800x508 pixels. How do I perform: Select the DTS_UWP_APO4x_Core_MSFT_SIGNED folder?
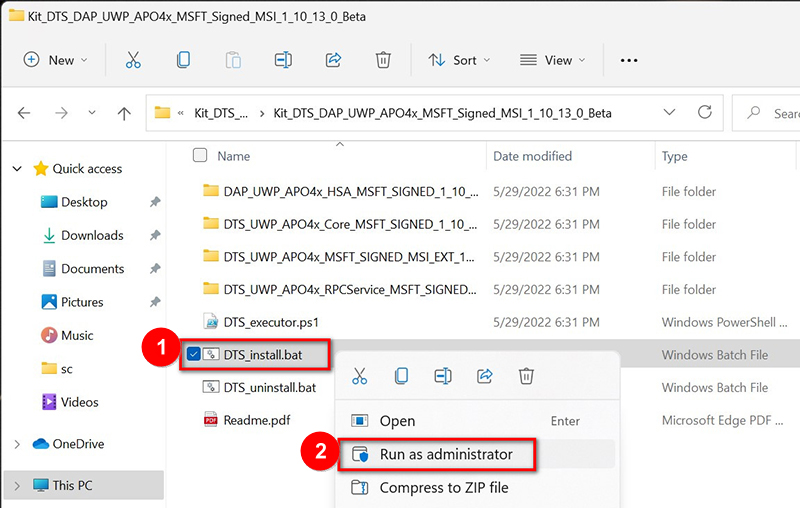coord(351,224)
